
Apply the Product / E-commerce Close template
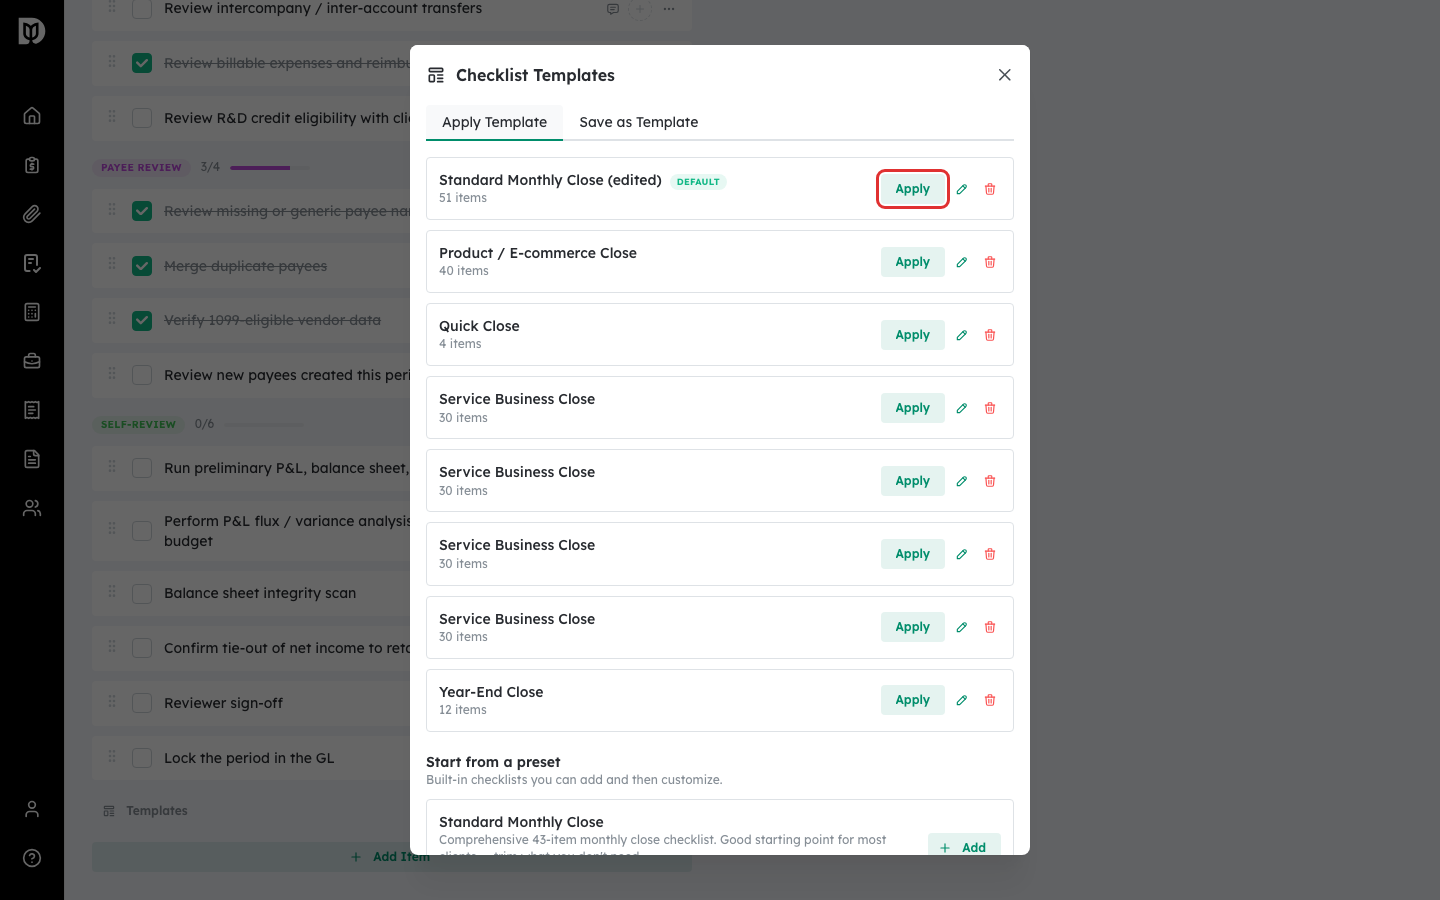coord(912,262)
